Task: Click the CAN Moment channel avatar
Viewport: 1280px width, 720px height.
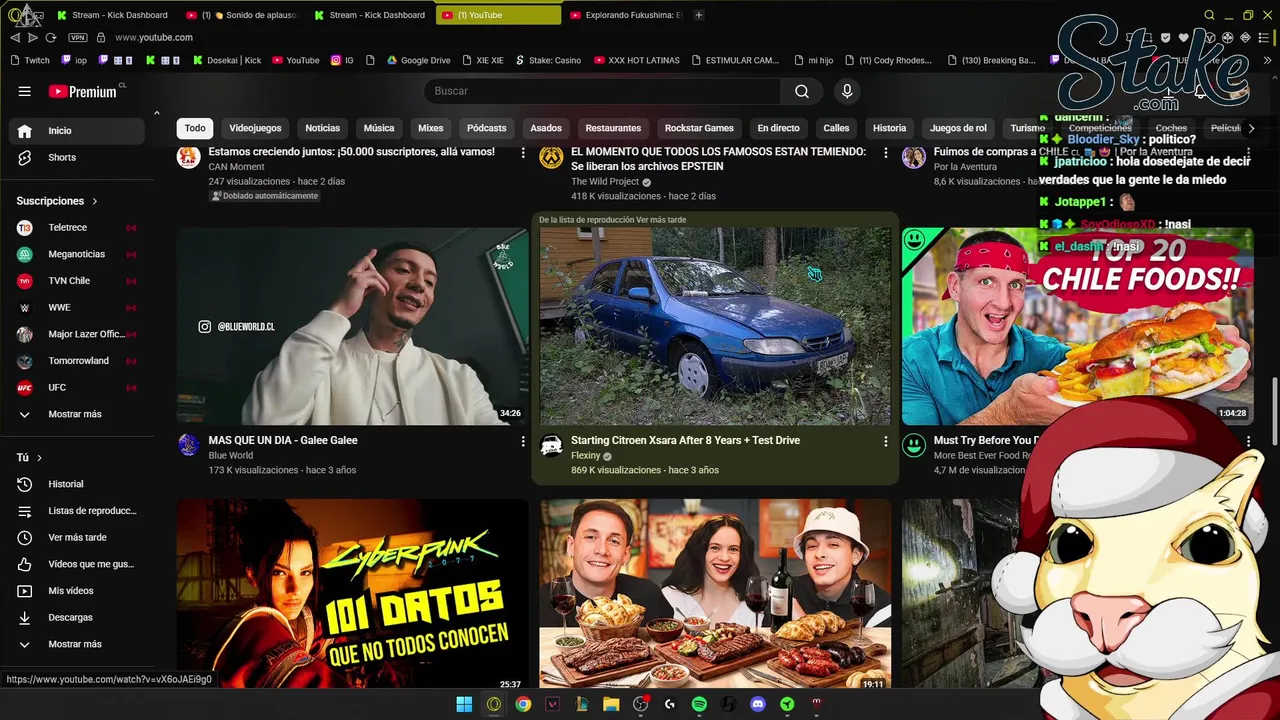Action: pos(189,157)
